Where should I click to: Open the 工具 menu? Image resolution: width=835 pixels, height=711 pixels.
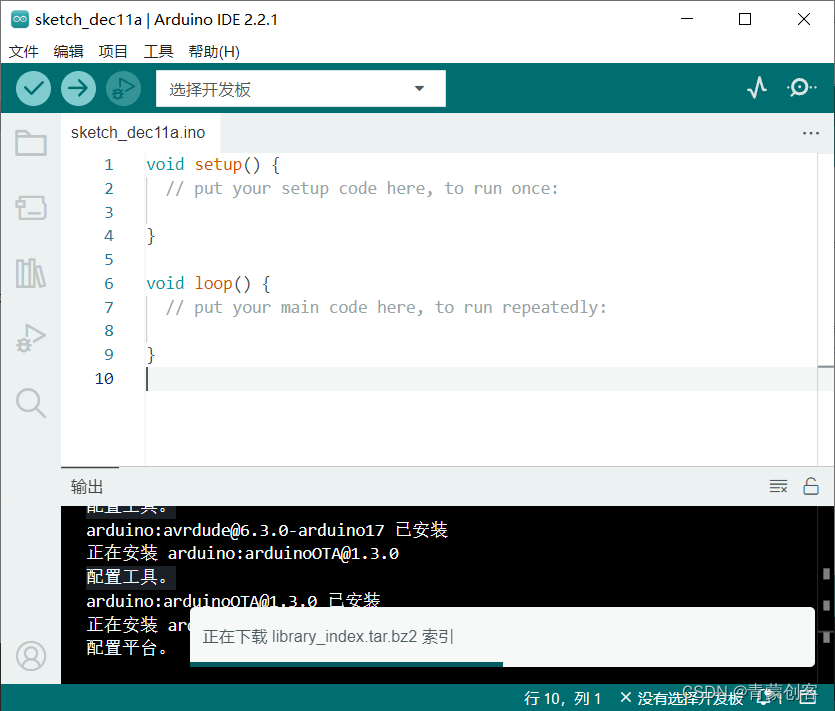tap(158, 51)
